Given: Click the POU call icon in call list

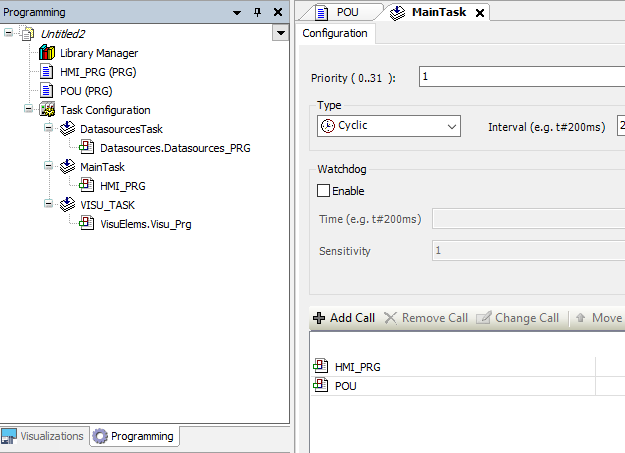Looking at the screenshot, I should (320, 386).
